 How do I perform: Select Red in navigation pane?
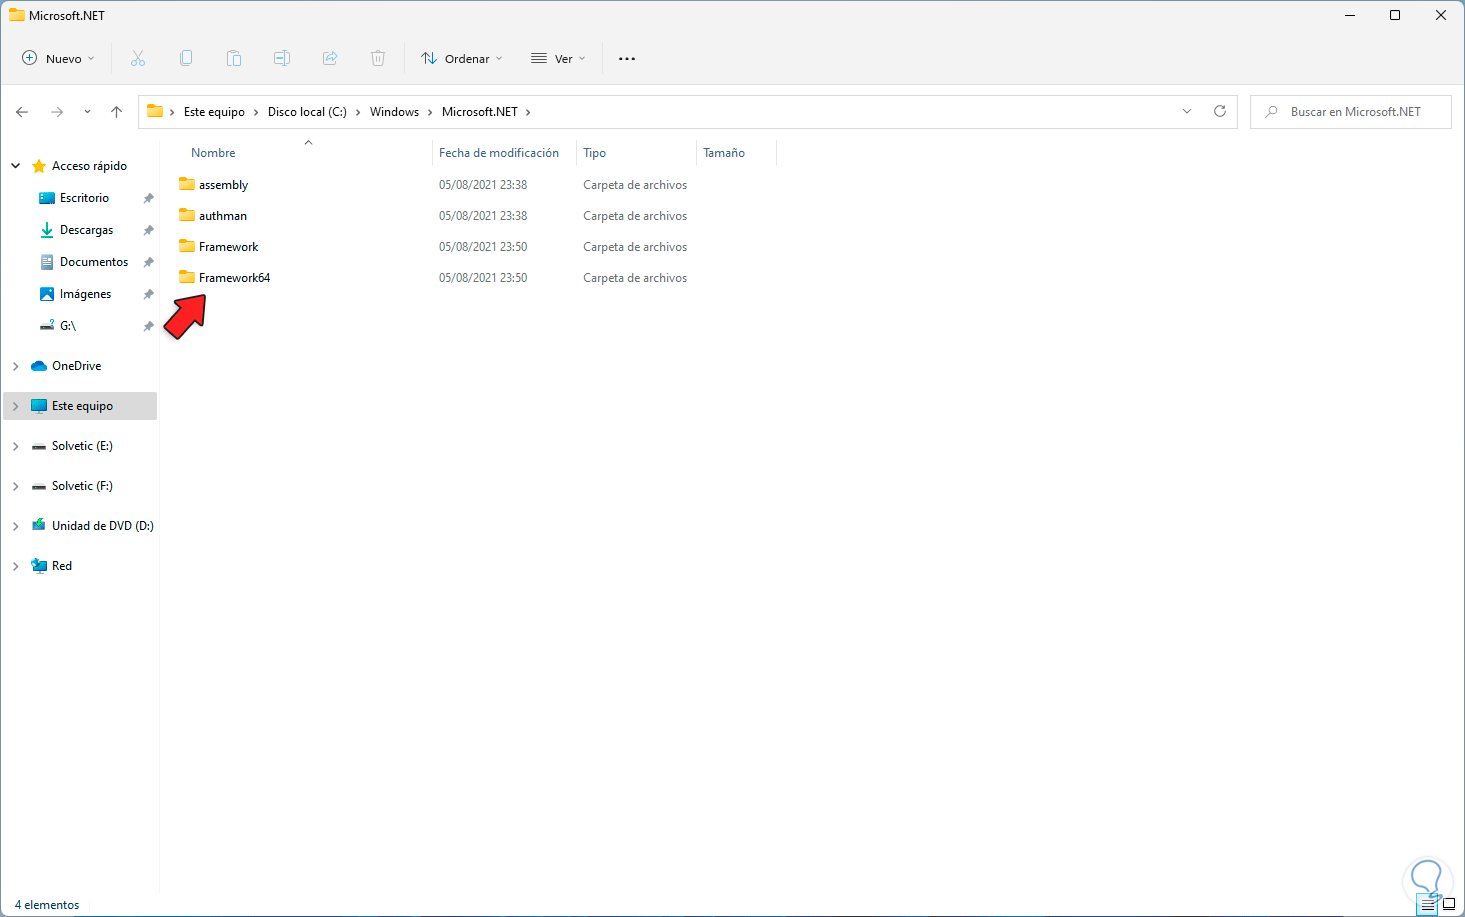click(62, 566)
